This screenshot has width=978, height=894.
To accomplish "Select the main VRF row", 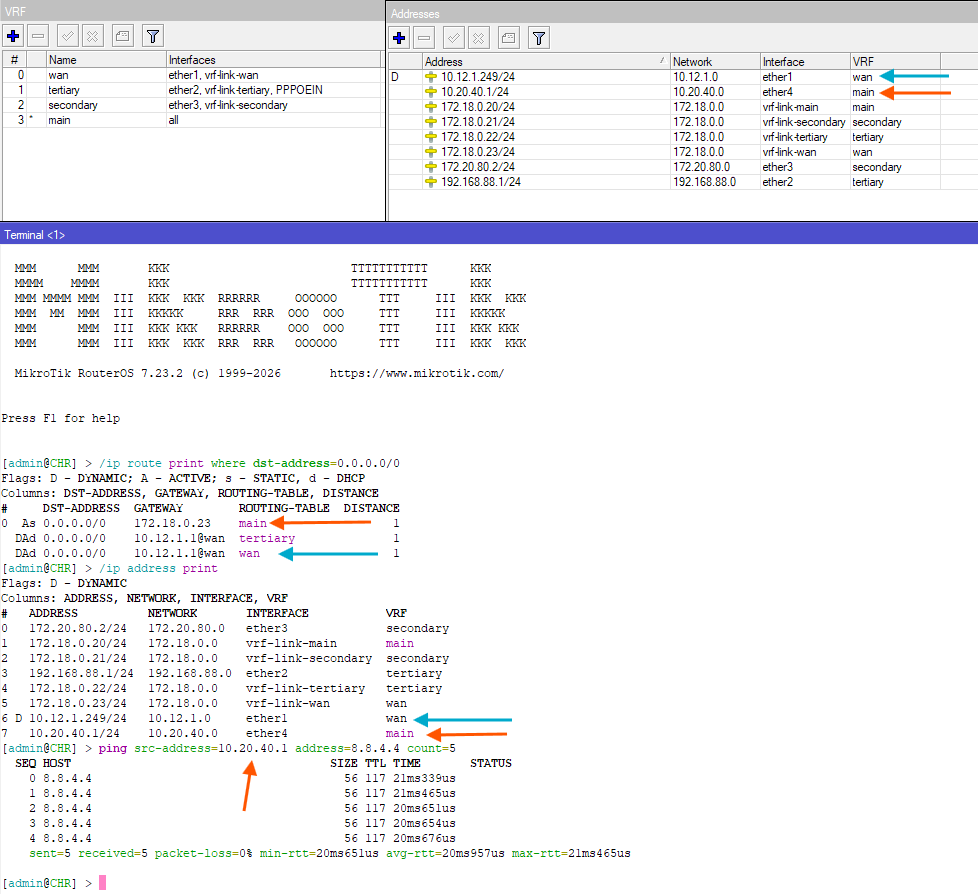I will tap(192, 120).
